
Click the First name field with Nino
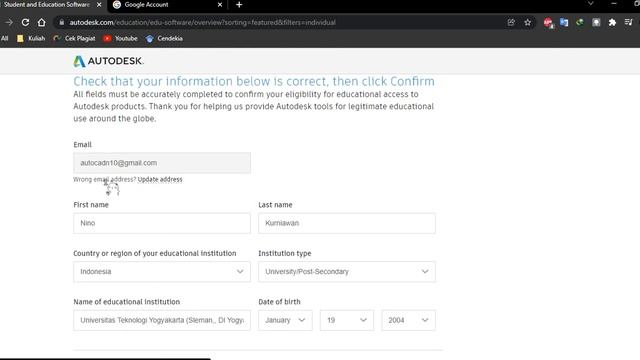(162, 223)
